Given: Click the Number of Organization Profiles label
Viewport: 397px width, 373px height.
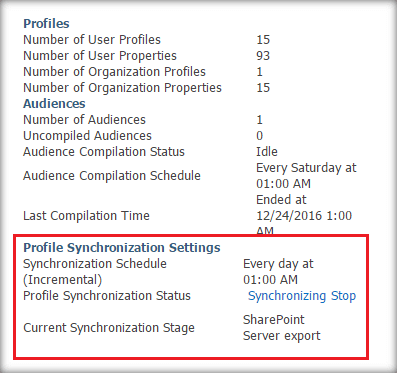Looking at the screenshot, I should (x=115, y=72).
